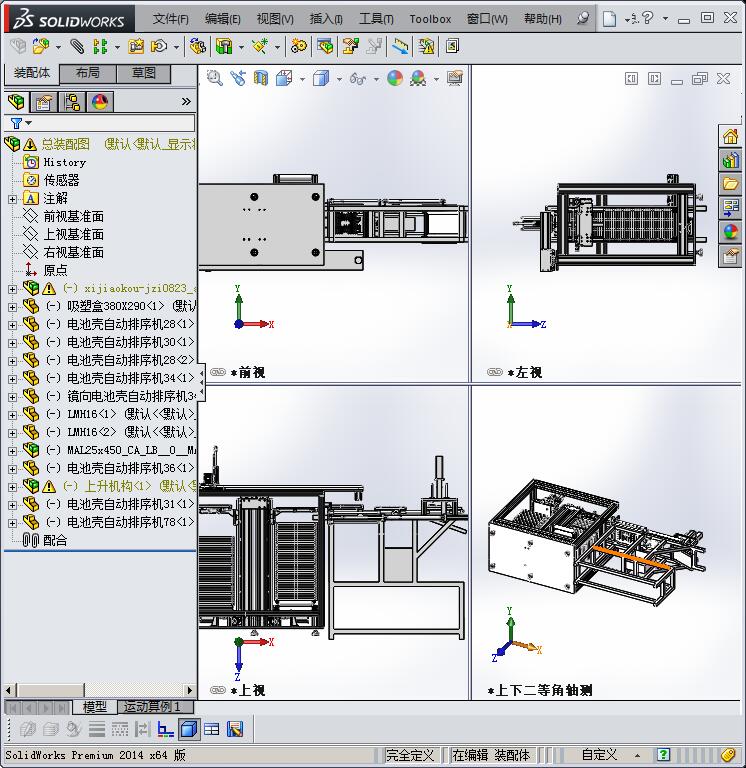Viewport: 746px width, 768px height.
Task: Click the Apply Scene icon
Action: pos(418,78)
